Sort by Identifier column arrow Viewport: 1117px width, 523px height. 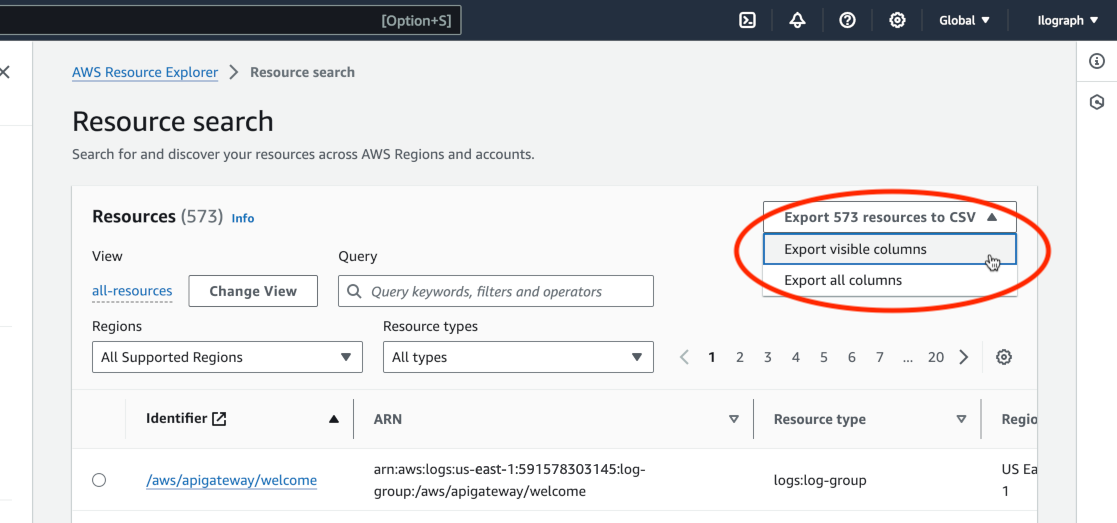click(x=334, y=419)
